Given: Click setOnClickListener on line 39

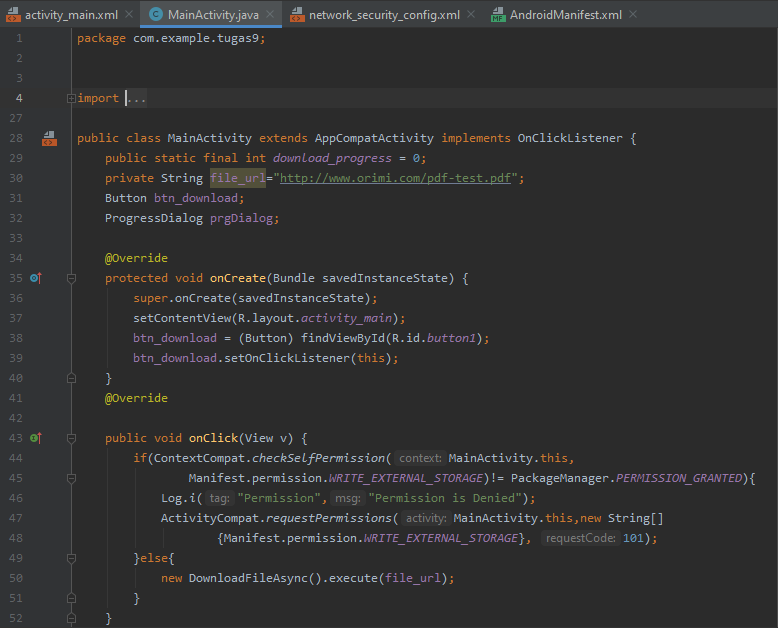Looking at the screenshot, I should [287, 358].
